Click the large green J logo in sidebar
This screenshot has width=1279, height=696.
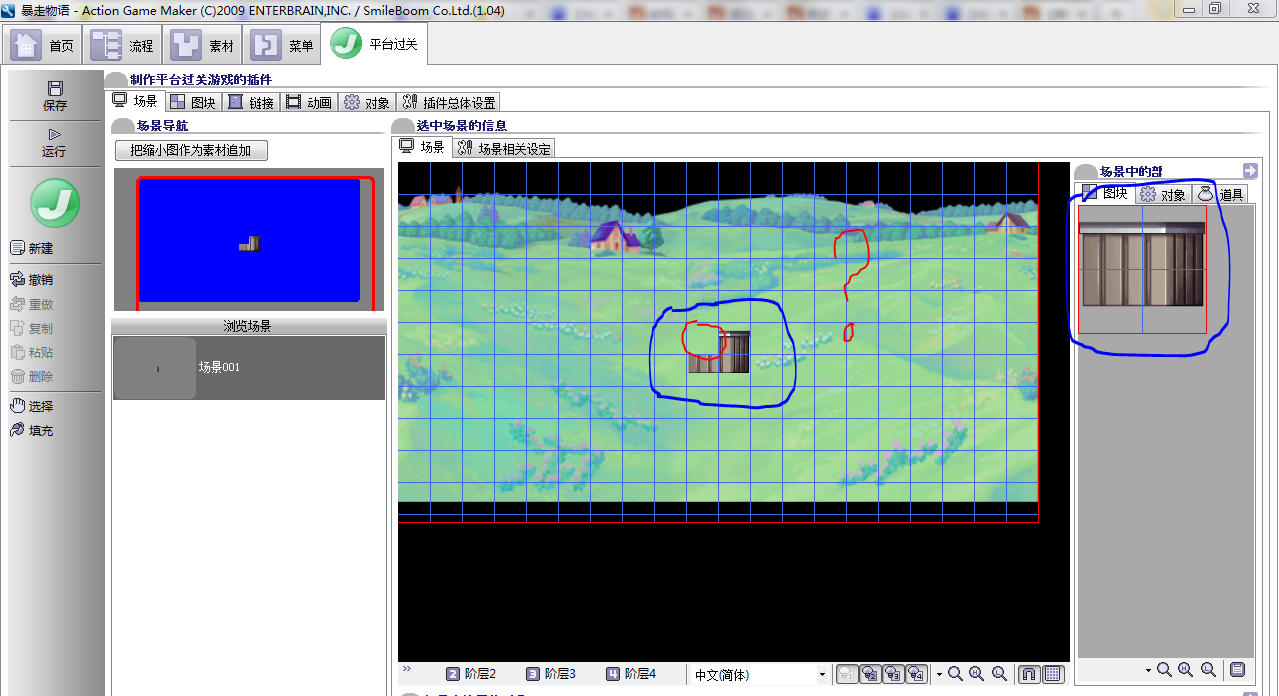pos(55,203)
